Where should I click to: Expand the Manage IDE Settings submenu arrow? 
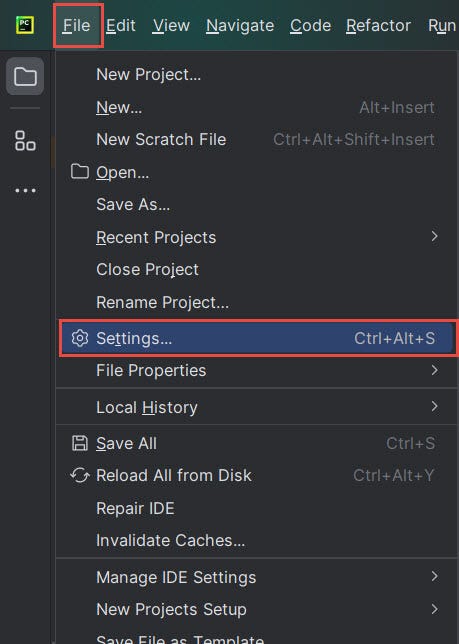coord(434,577)
